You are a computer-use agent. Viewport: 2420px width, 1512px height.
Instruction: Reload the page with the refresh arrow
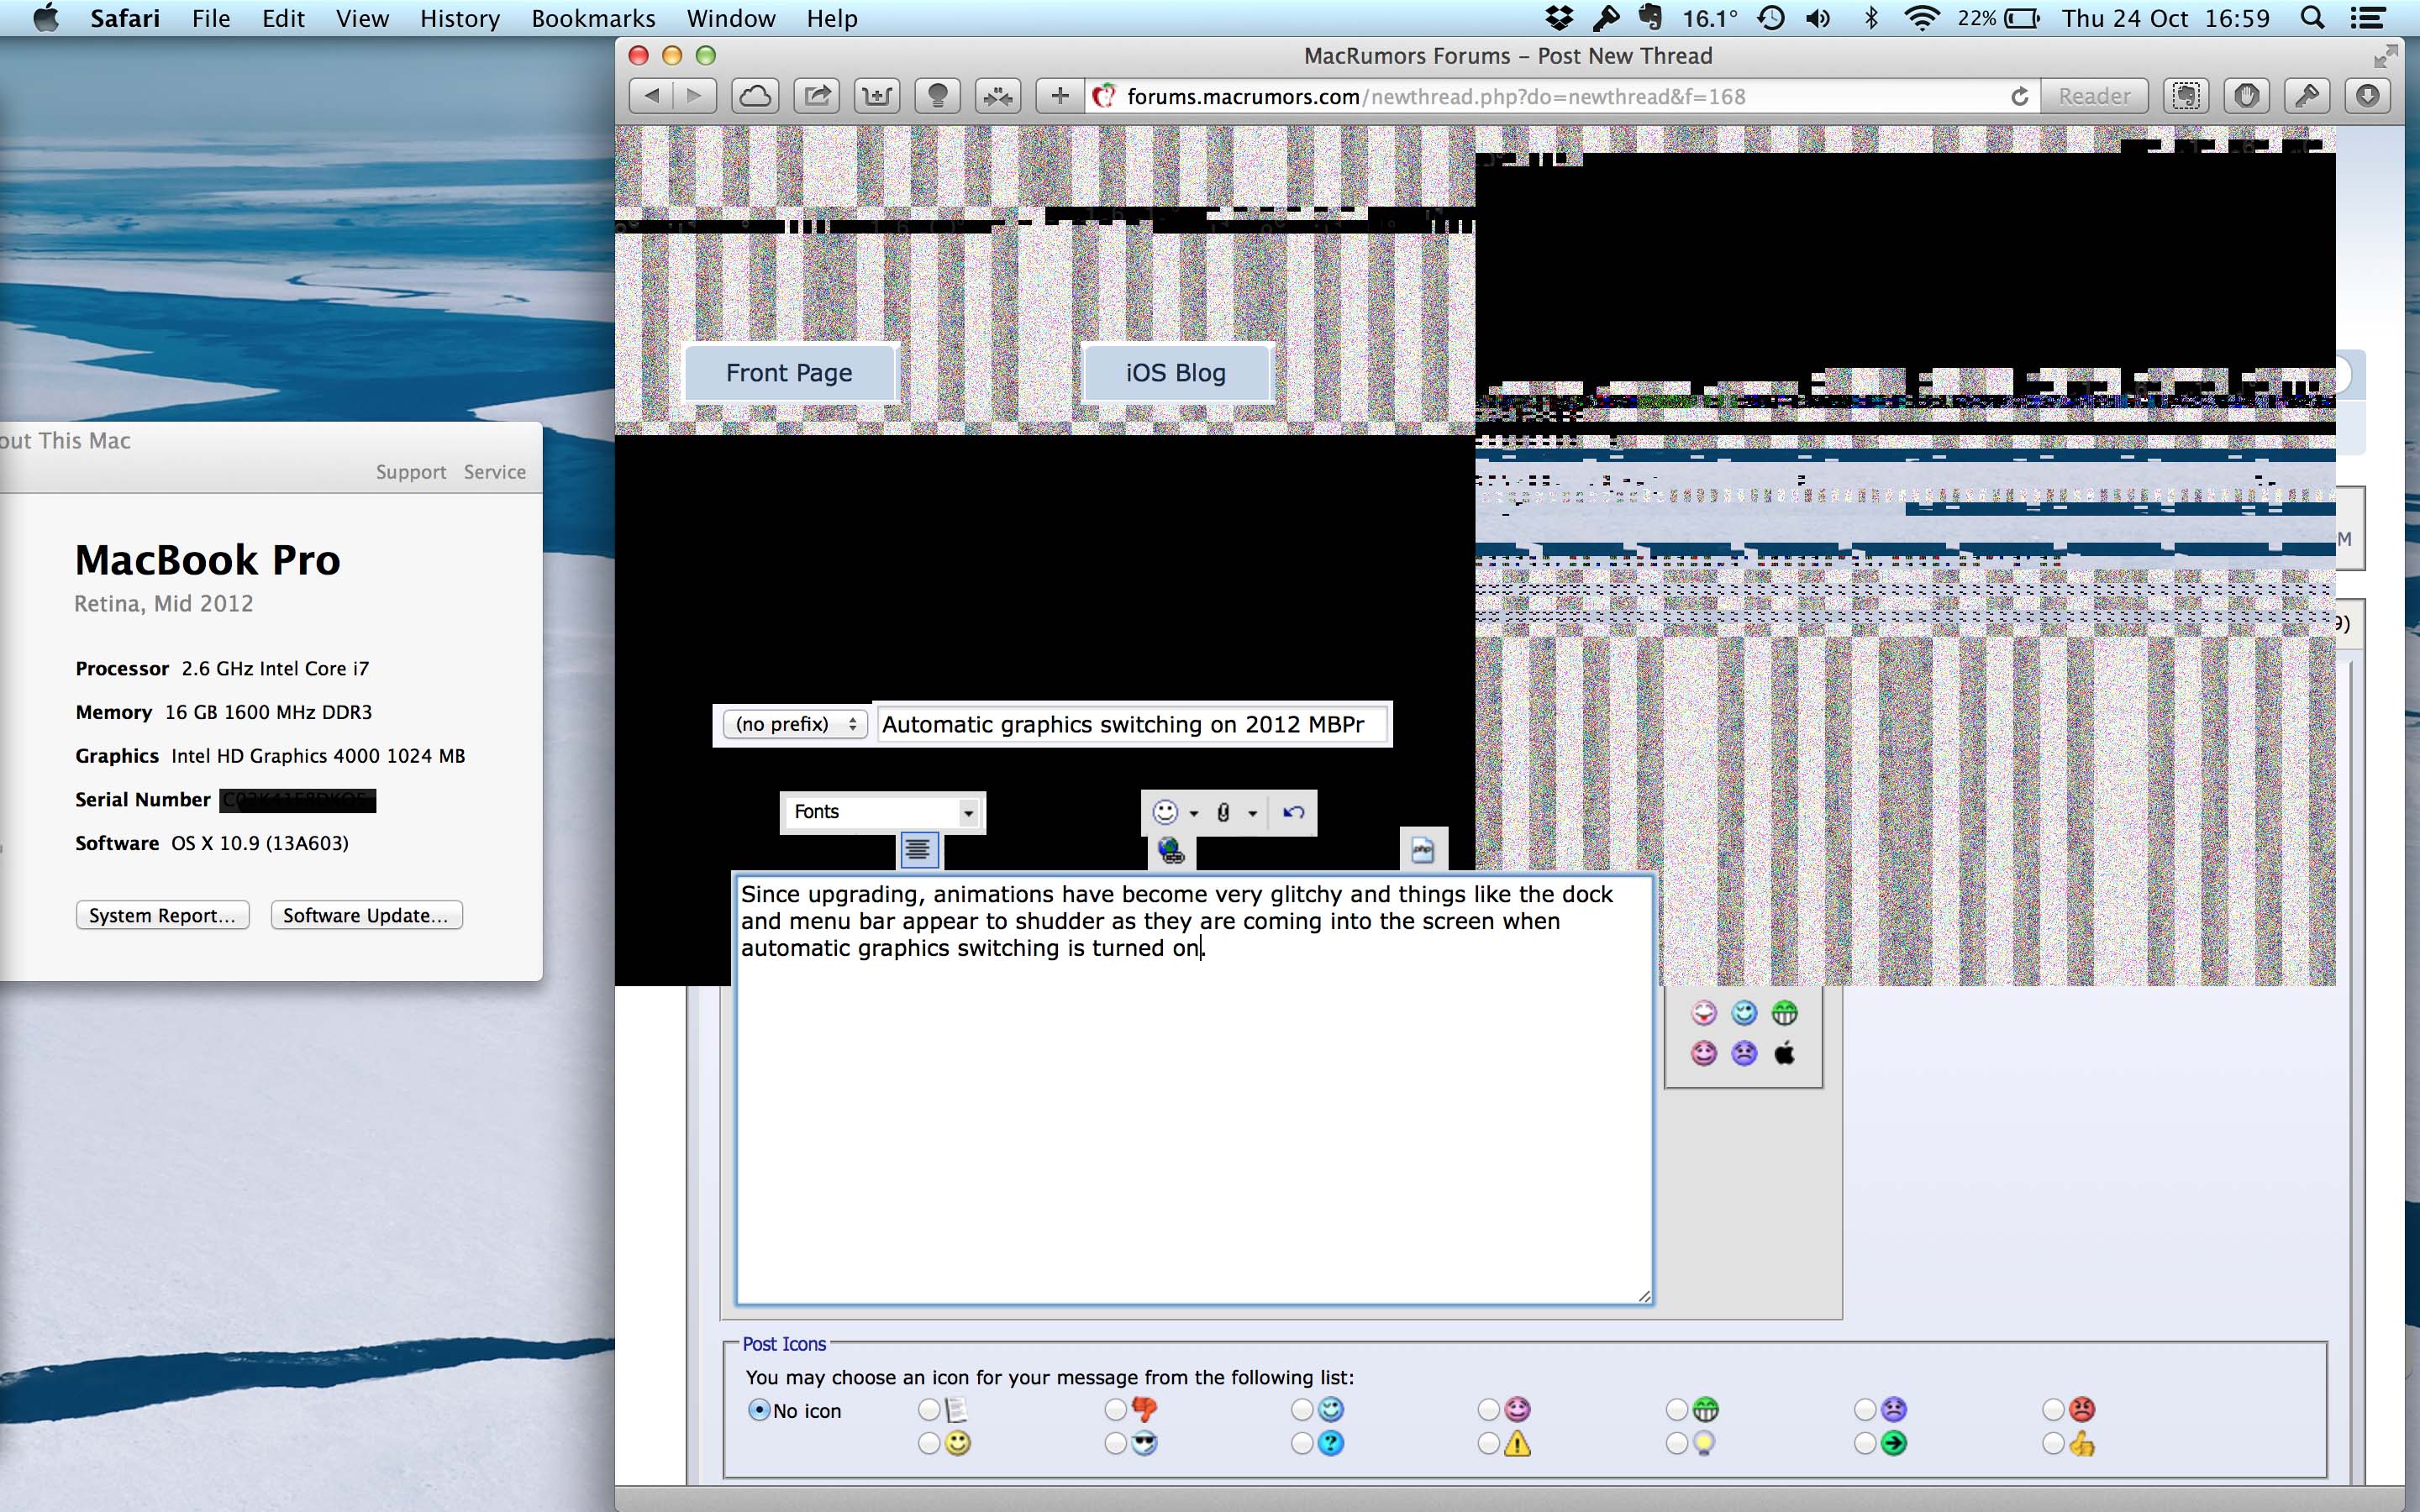[2019, 96]
